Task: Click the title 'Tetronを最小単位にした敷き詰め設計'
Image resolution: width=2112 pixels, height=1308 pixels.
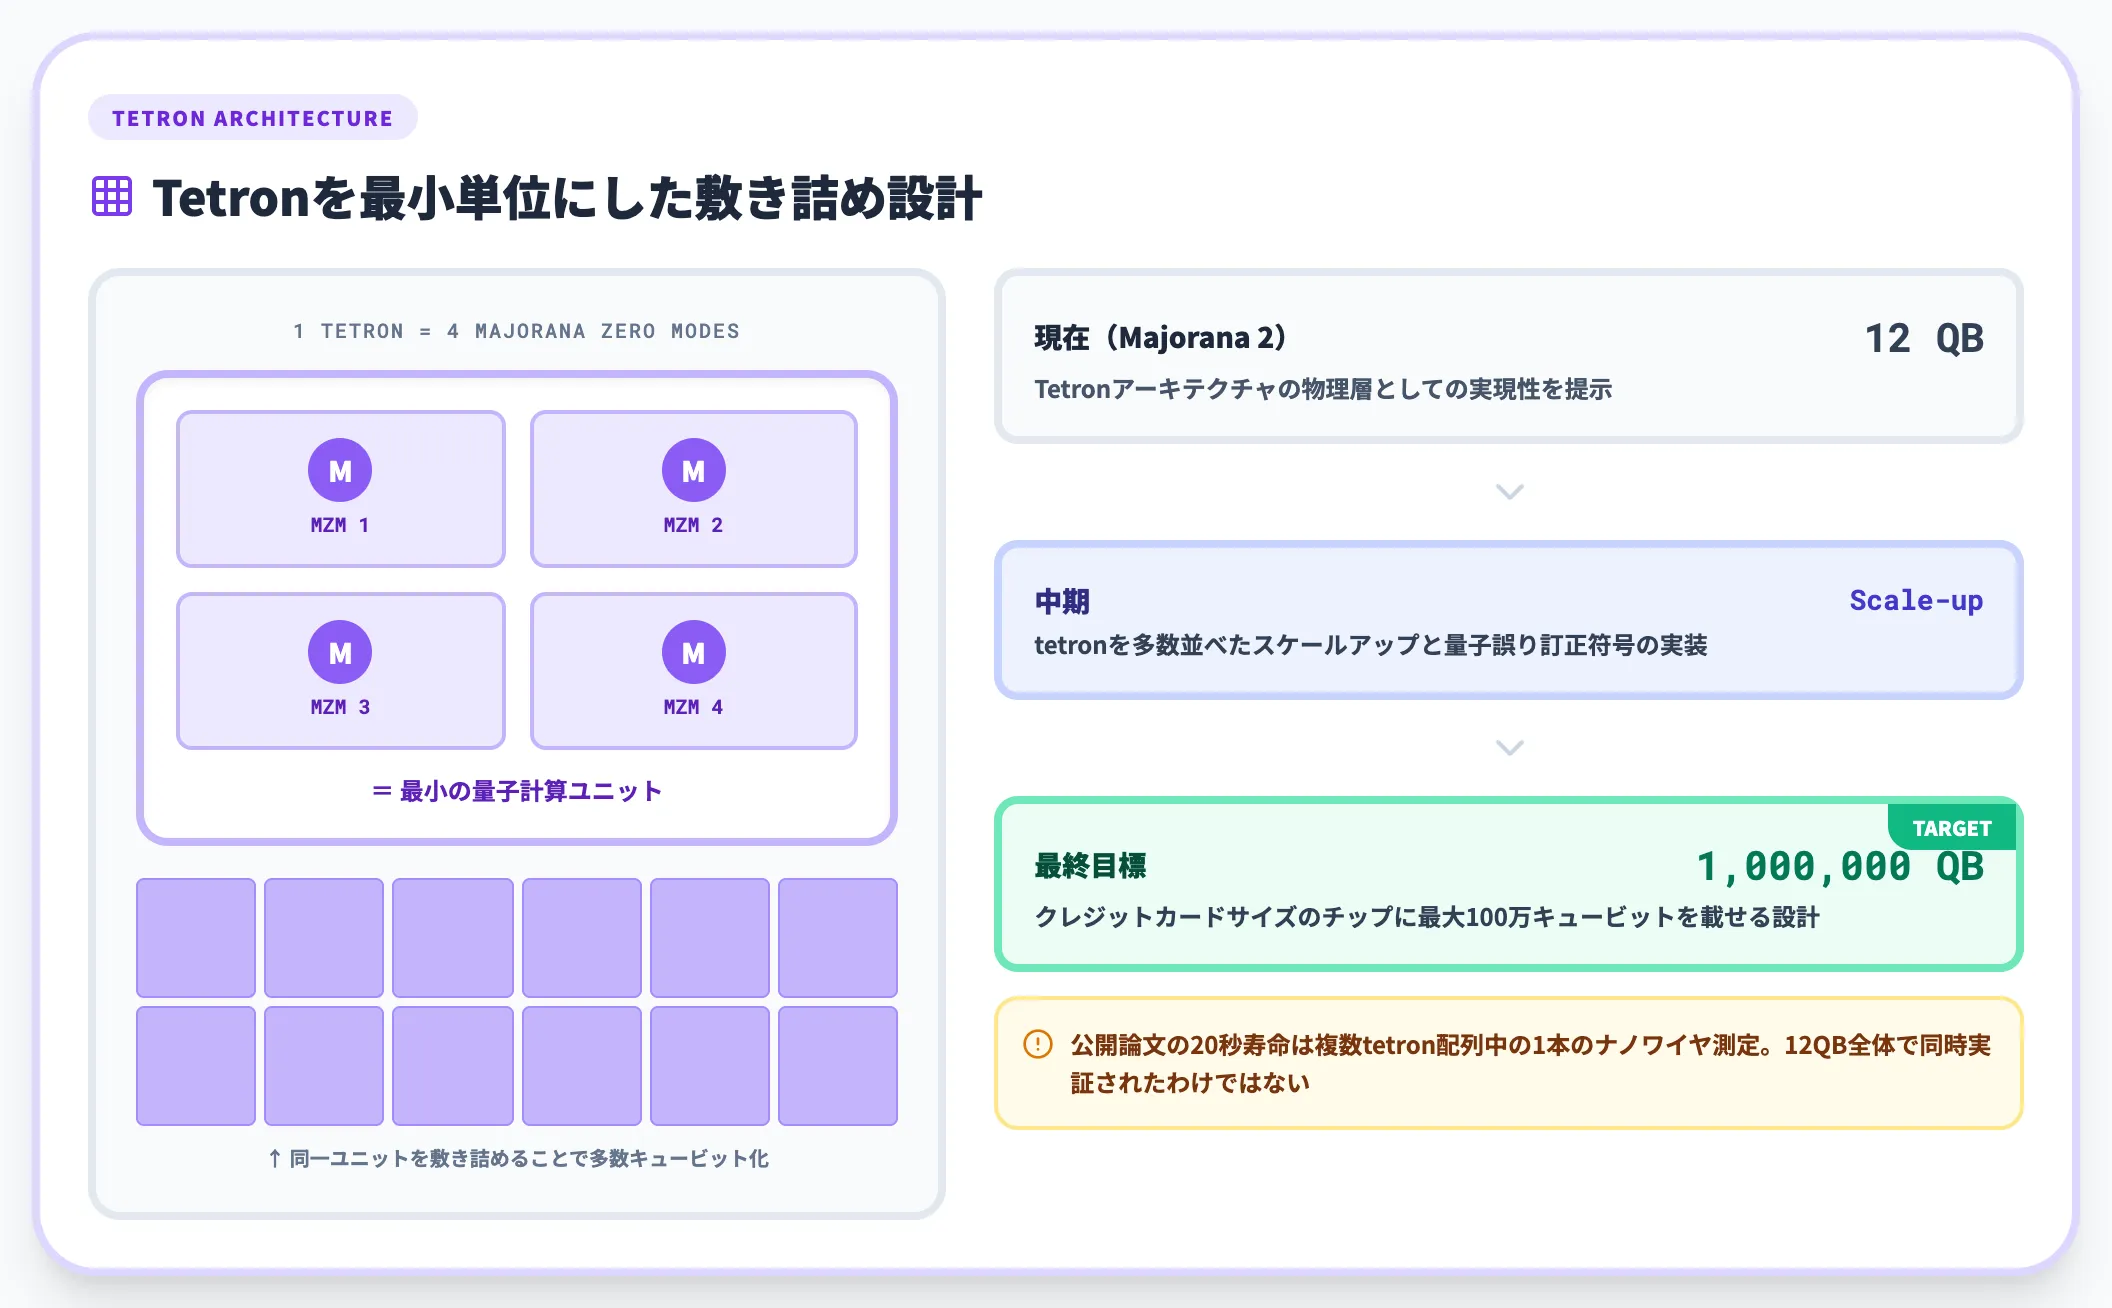Action: [x=567, y=197]
